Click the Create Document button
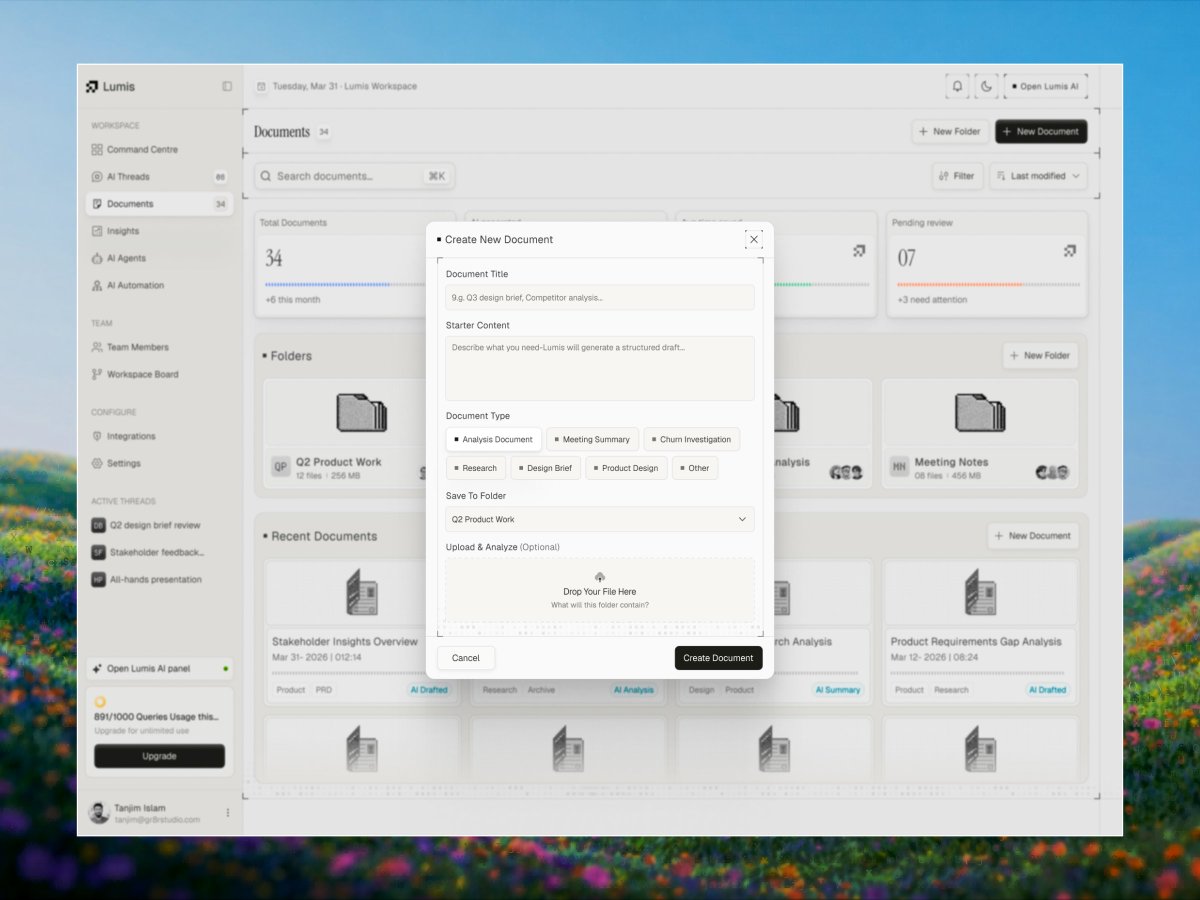The width and height of the screenshot is (1200, 900). point(718,658)
